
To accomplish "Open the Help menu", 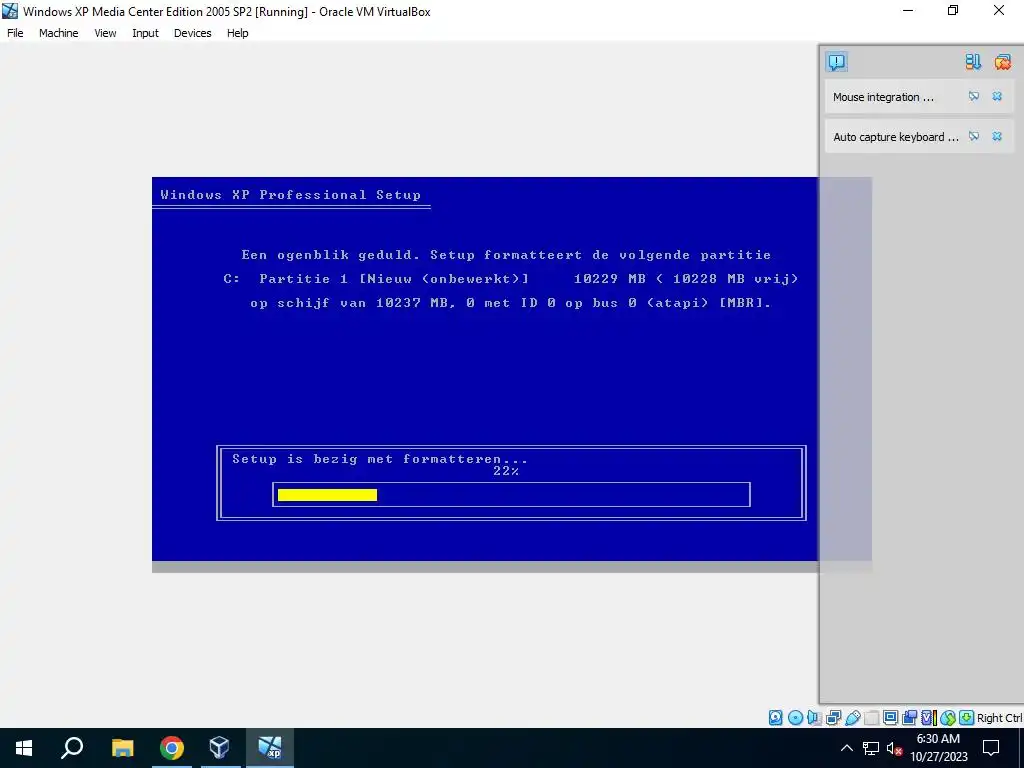I will tap(238, 33).
